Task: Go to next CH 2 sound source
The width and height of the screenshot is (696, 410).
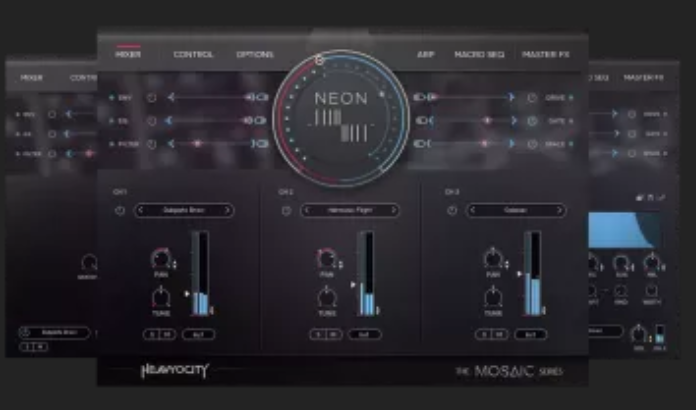Action: pos(393,210)
